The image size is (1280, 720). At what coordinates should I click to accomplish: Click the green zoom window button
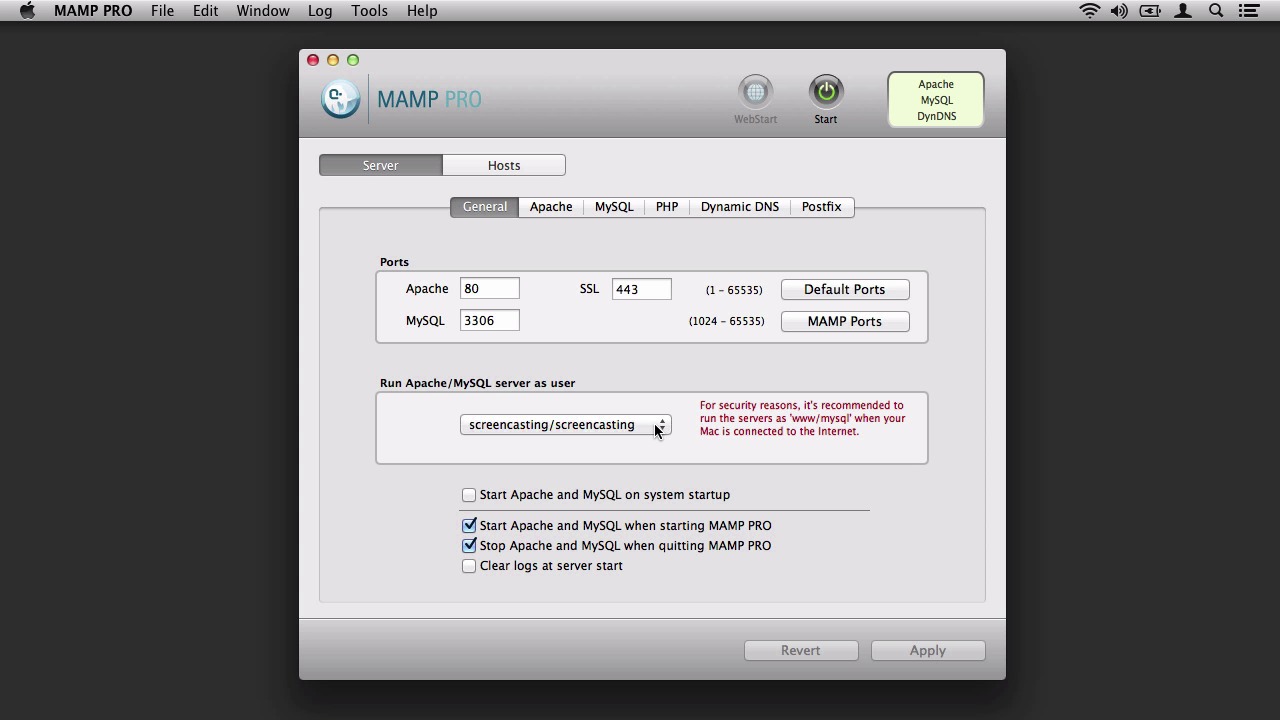coord(353,60)
